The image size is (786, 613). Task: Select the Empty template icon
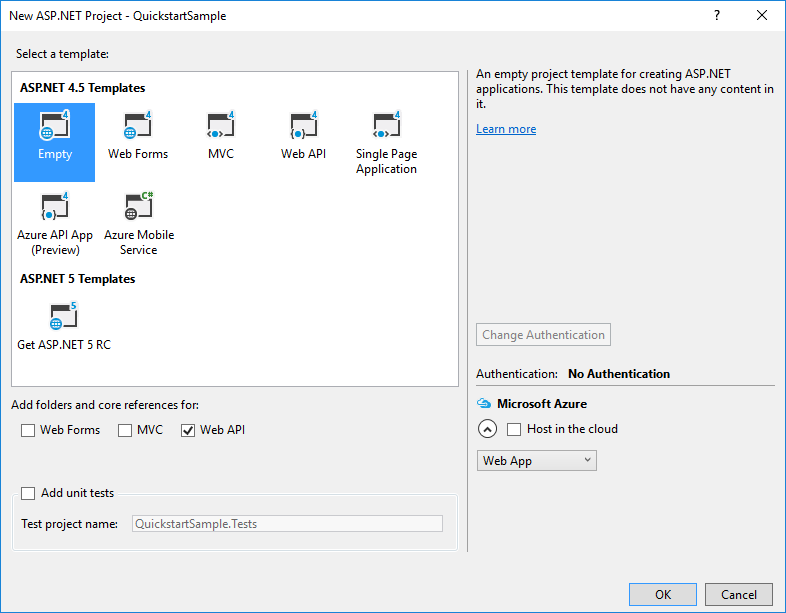coord(54,125)
